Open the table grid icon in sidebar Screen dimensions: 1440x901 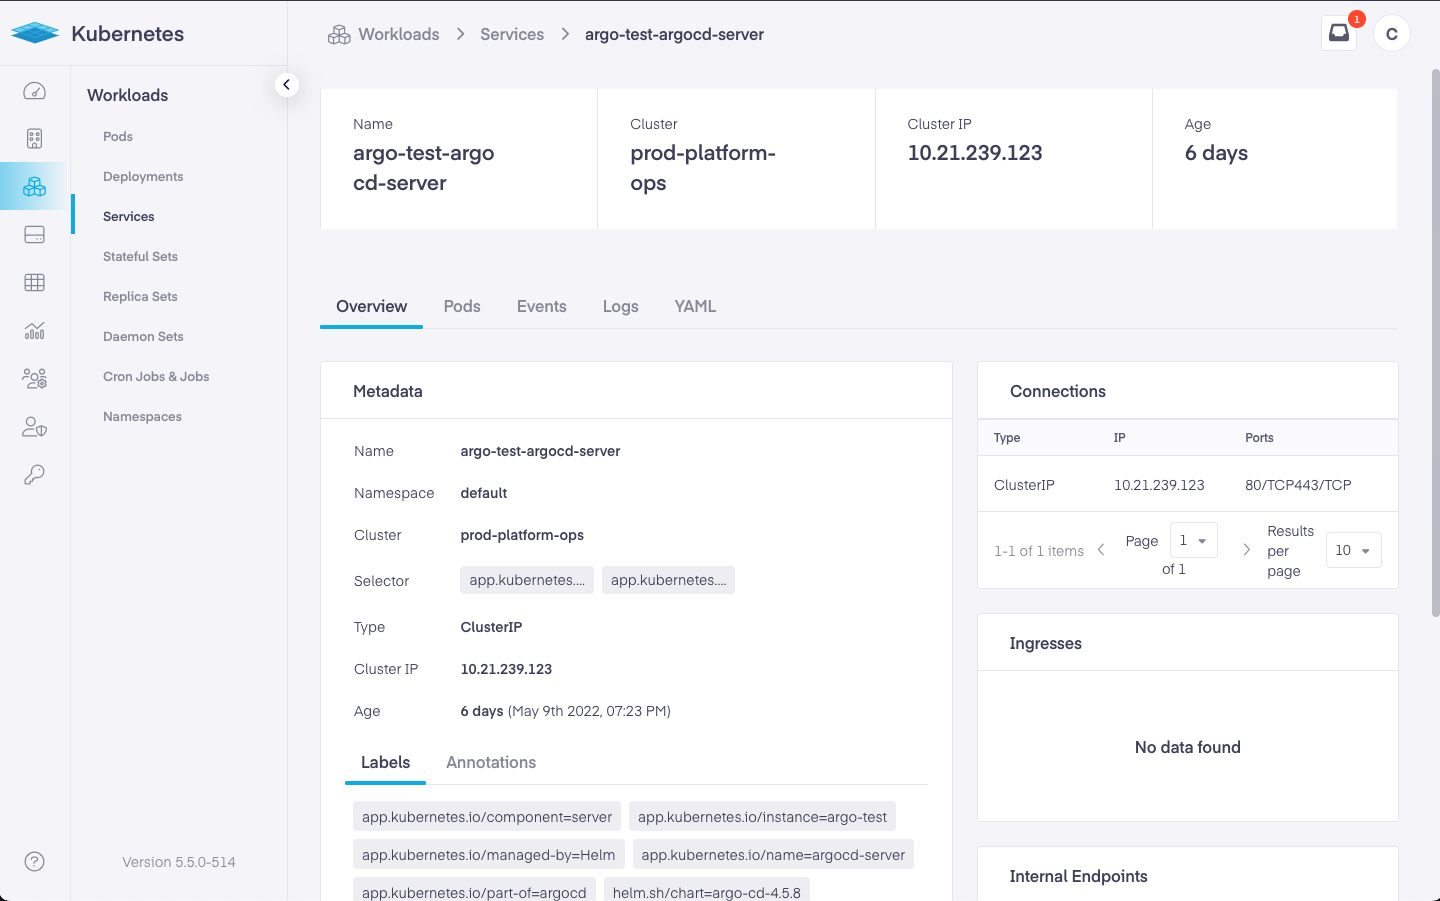click(x=34, y=283)
